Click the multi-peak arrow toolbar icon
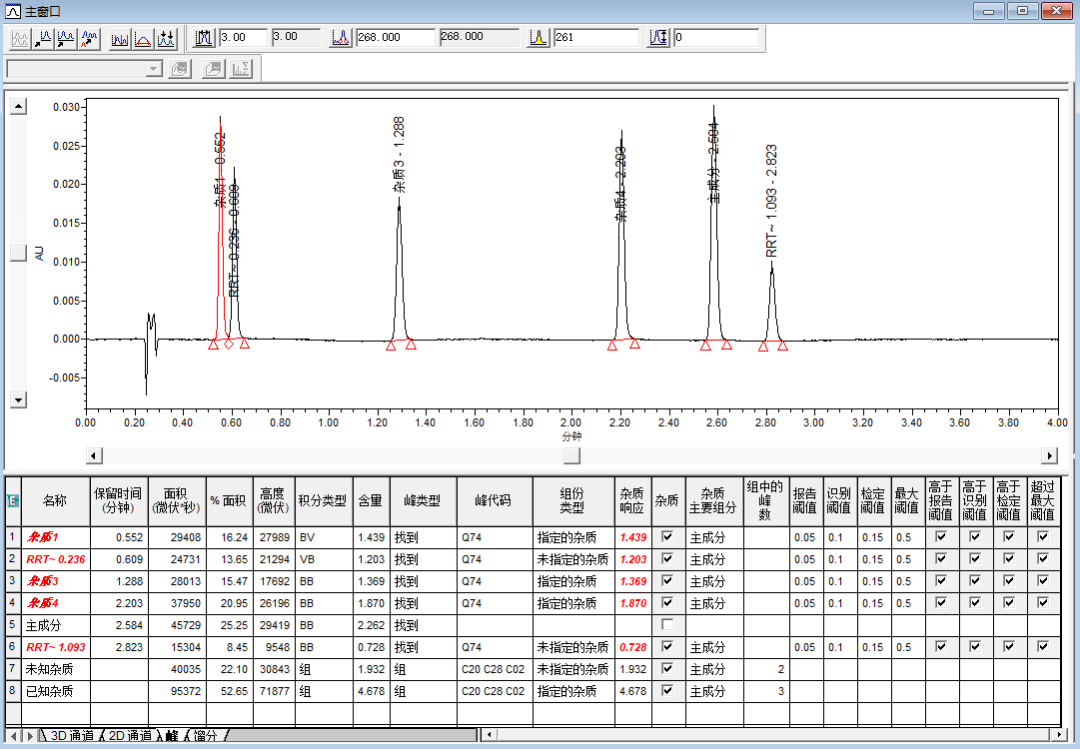This screenshot has width=1080, height=749. [x=65, y=39]
